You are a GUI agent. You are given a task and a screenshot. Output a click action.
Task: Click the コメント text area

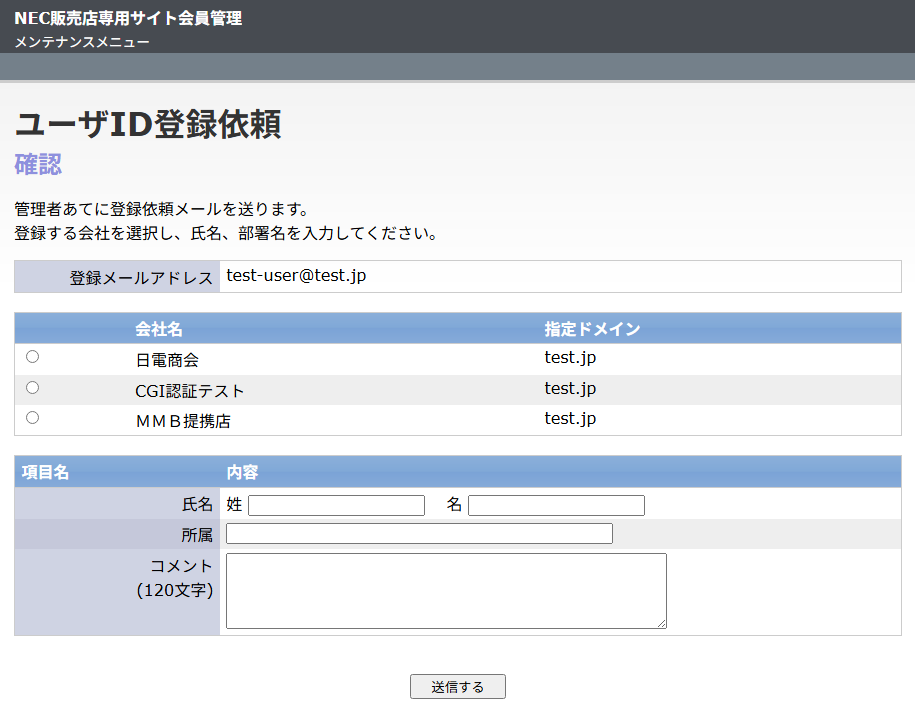446,591
